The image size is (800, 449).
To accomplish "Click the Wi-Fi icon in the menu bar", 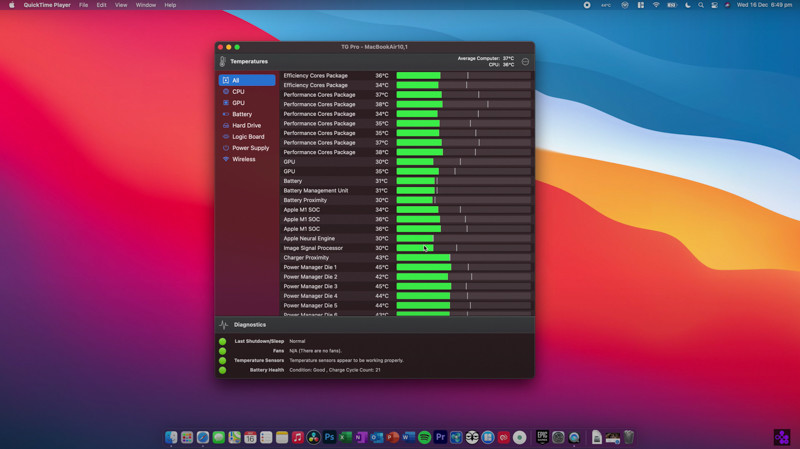I will tap(656, 5).
